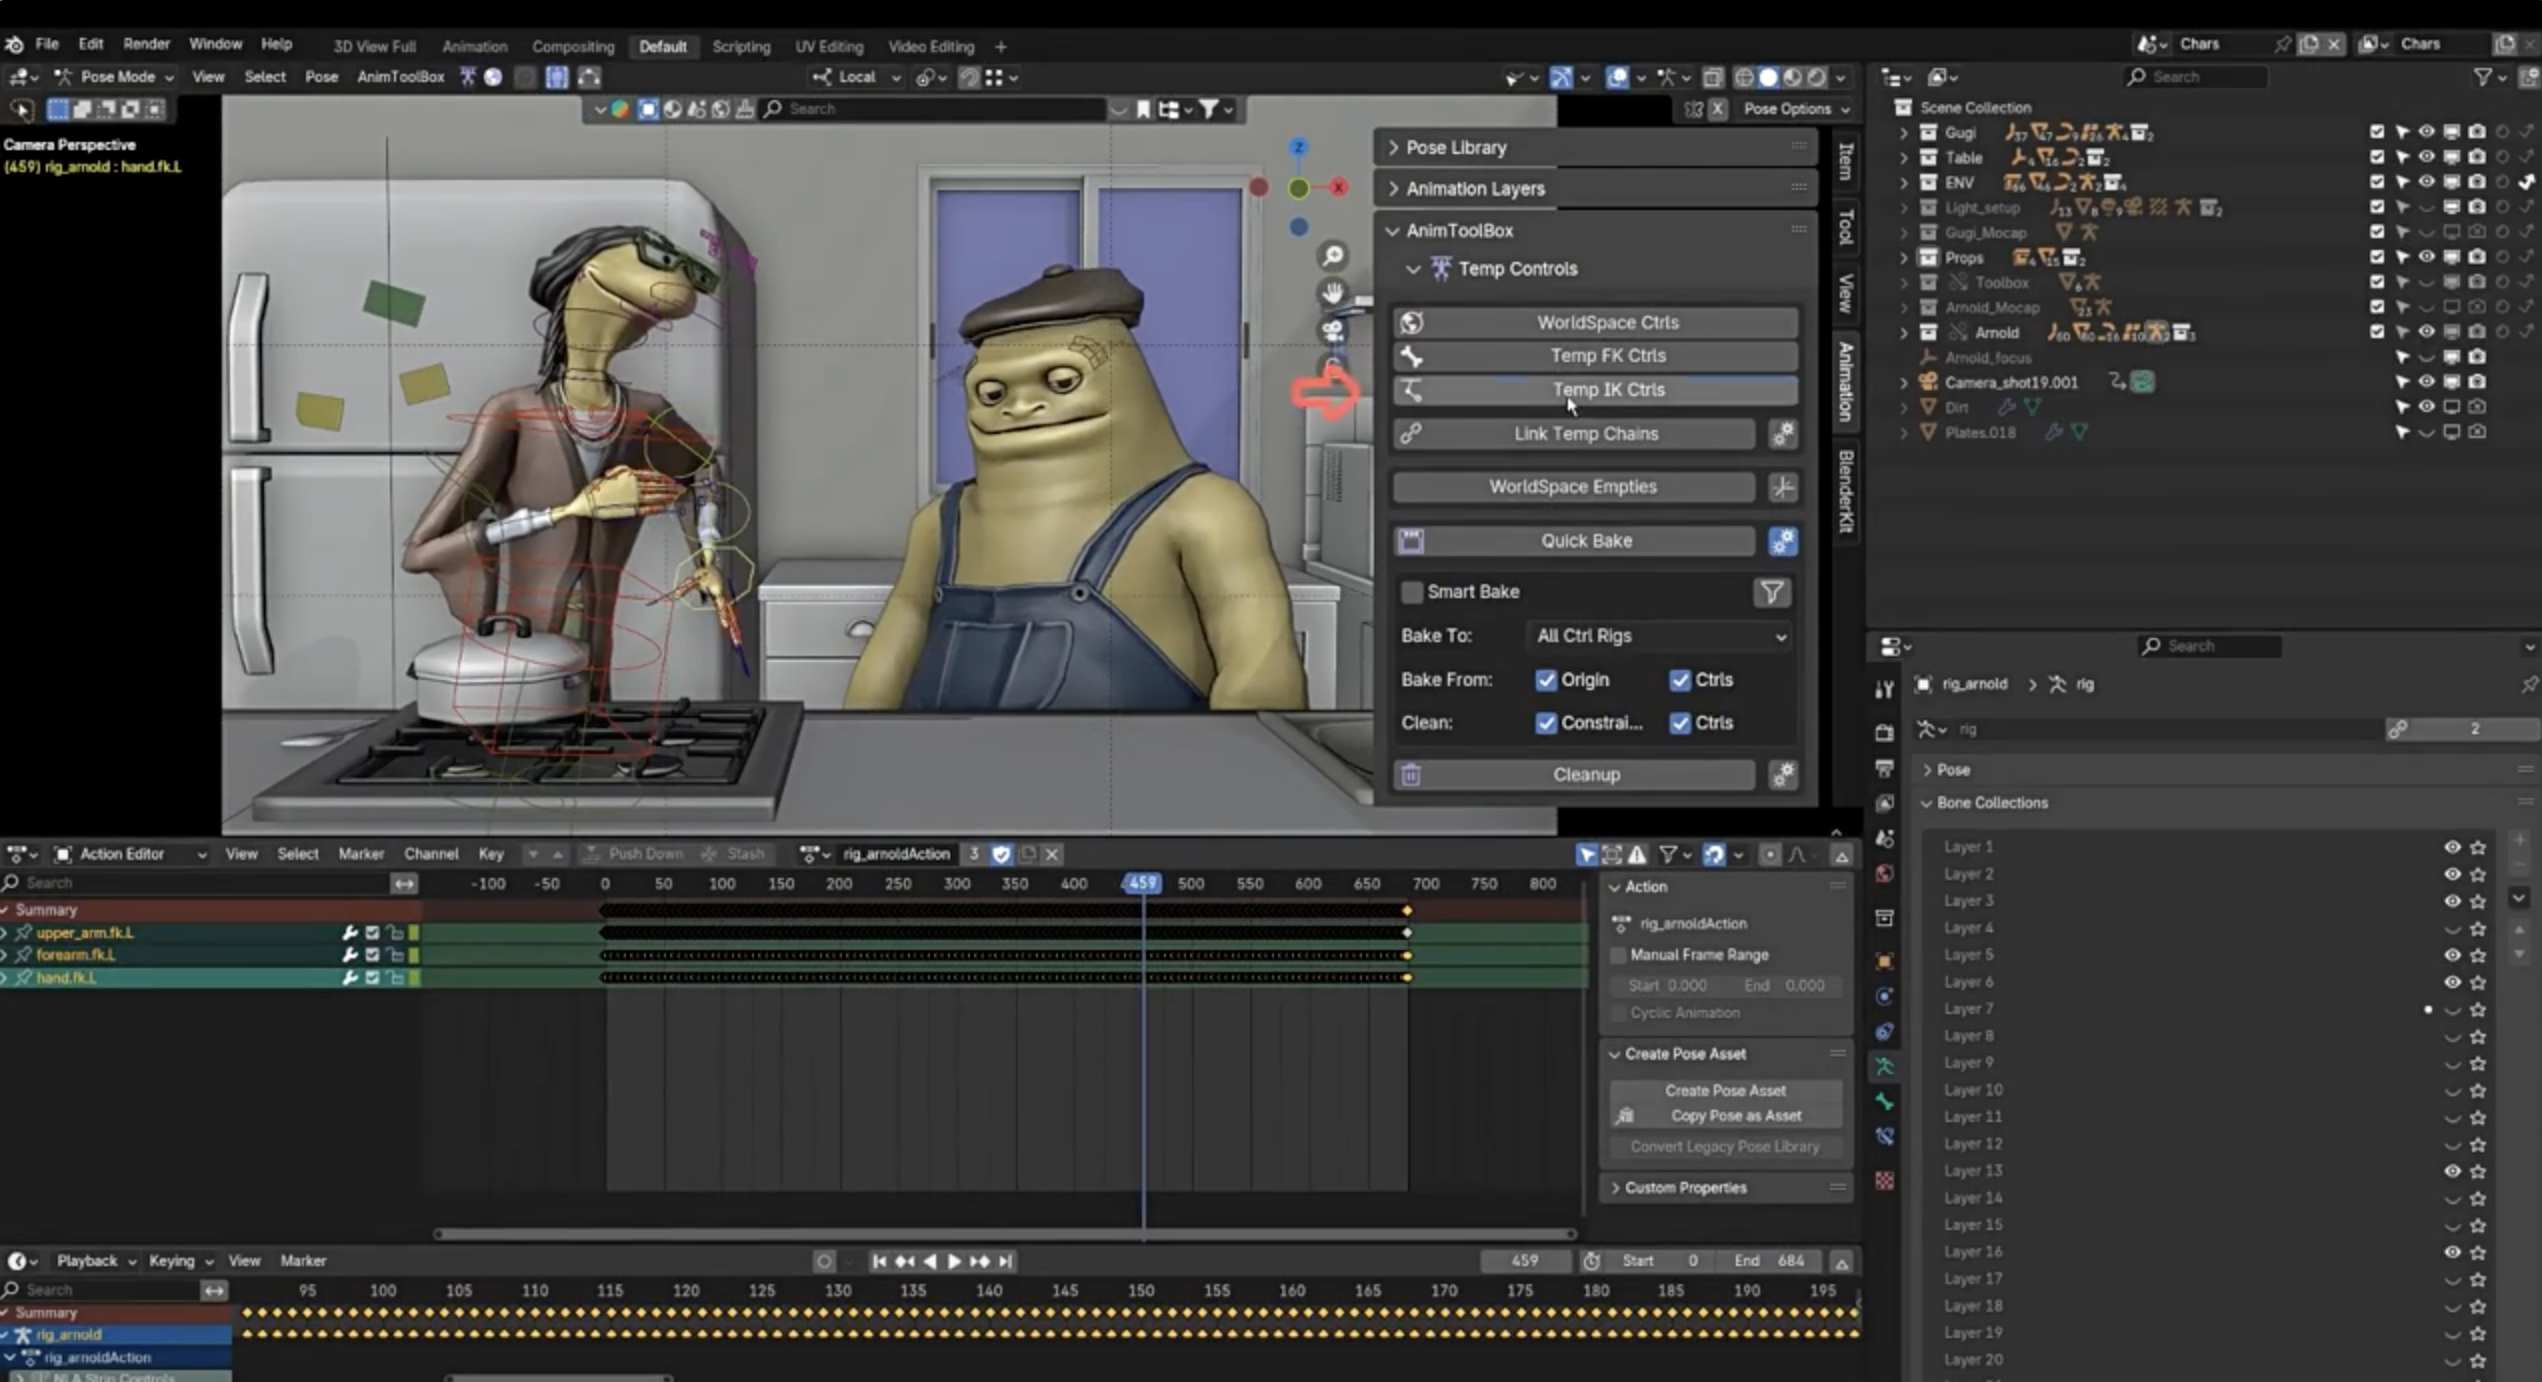Open the AnimToolBox header menu
The width and height of the screenshot is (2542, 1382).
tap(400, 77)
